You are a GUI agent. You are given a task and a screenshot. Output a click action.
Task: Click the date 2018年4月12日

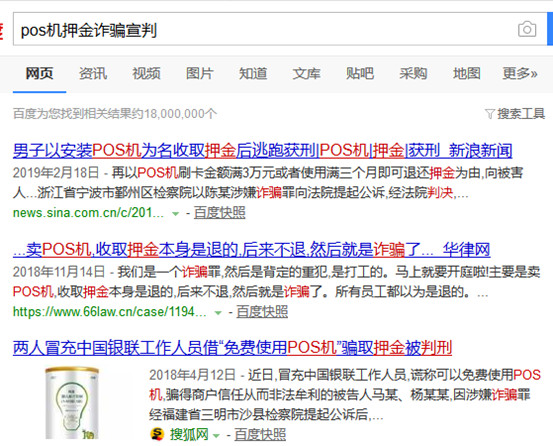coord(192,375)
